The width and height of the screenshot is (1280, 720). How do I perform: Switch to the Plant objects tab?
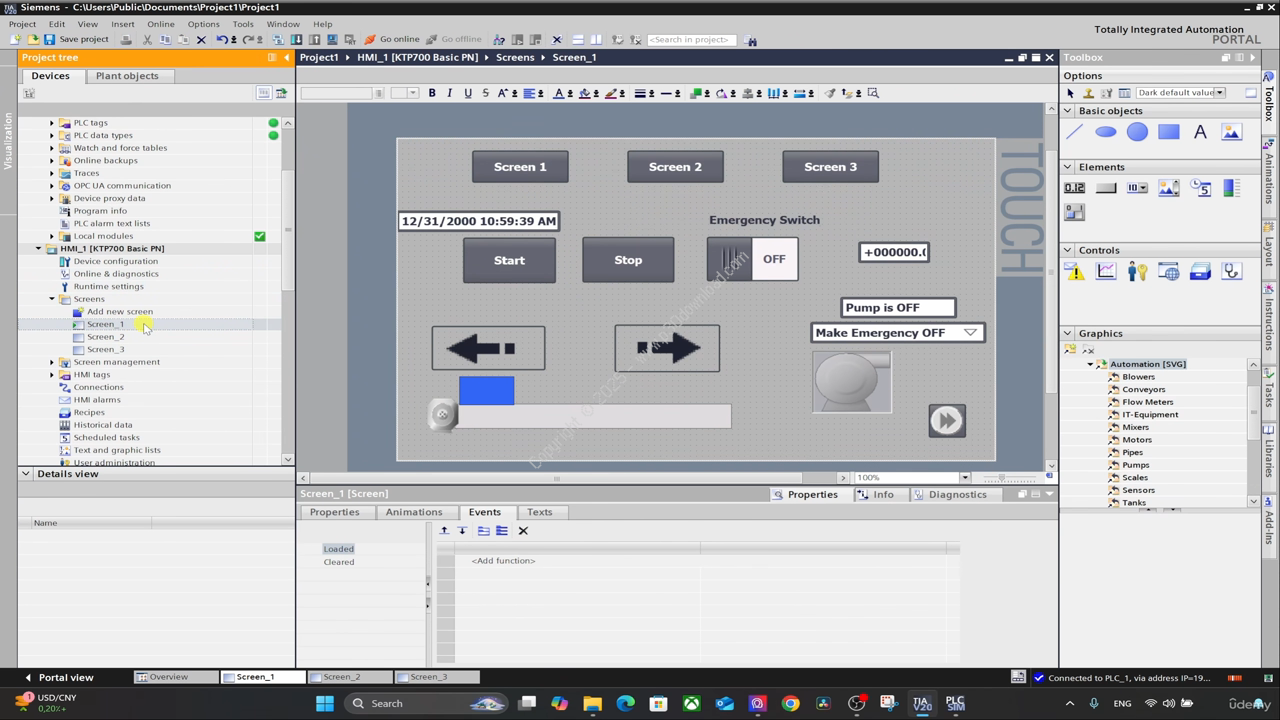click(x=127, y=76)
